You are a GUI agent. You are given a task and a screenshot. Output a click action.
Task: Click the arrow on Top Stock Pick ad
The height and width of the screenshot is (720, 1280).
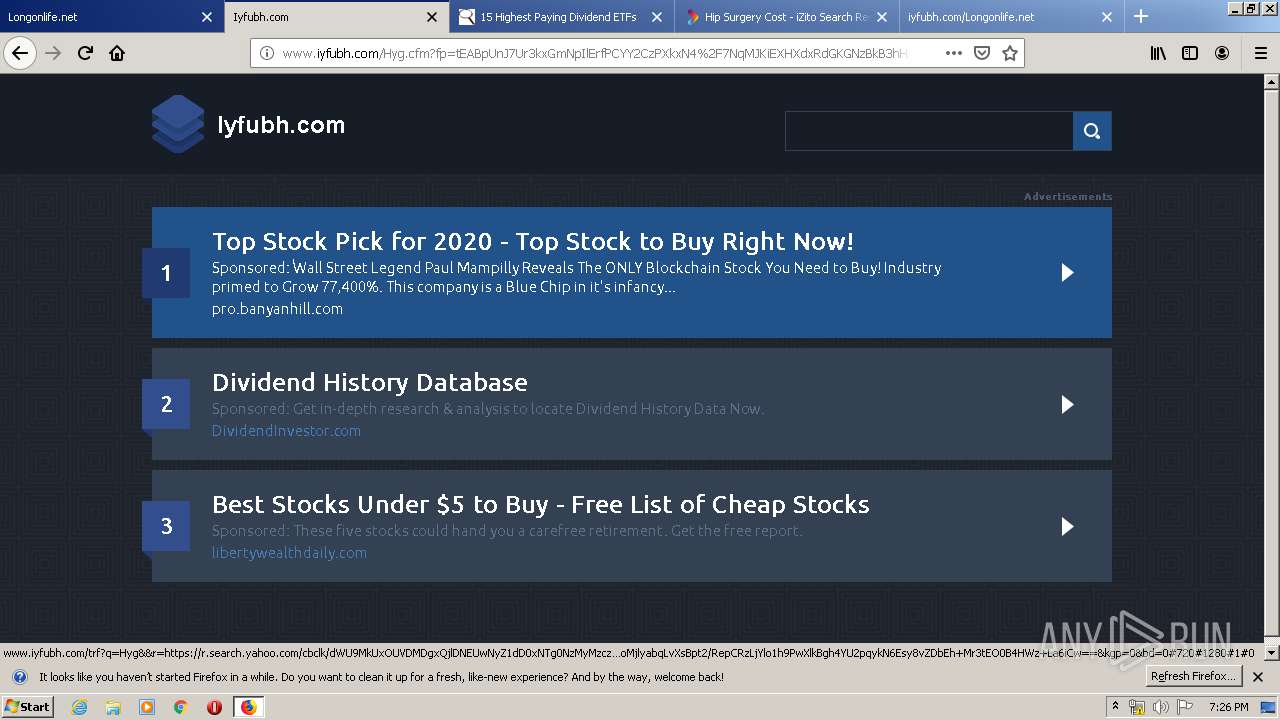(1067, 272)
